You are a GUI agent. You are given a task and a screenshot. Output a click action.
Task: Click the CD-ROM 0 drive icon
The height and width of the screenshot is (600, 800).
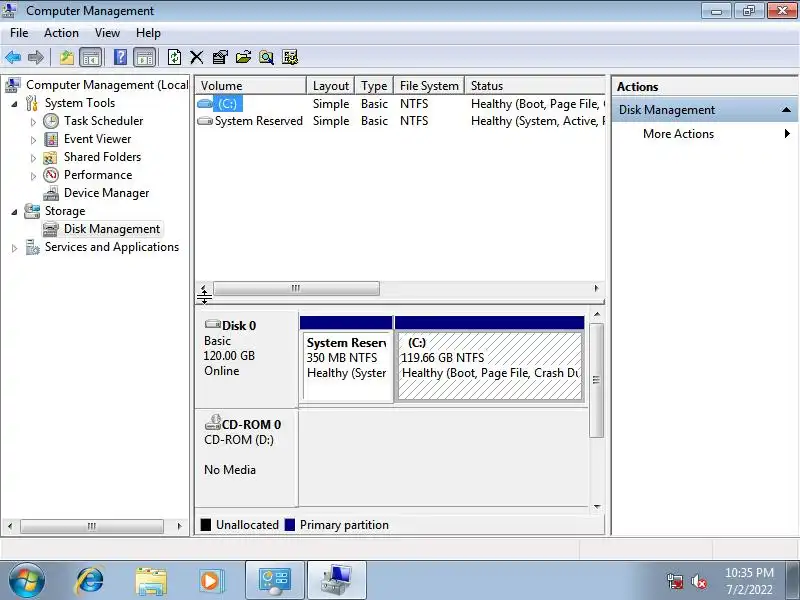(x=212, y=422)
